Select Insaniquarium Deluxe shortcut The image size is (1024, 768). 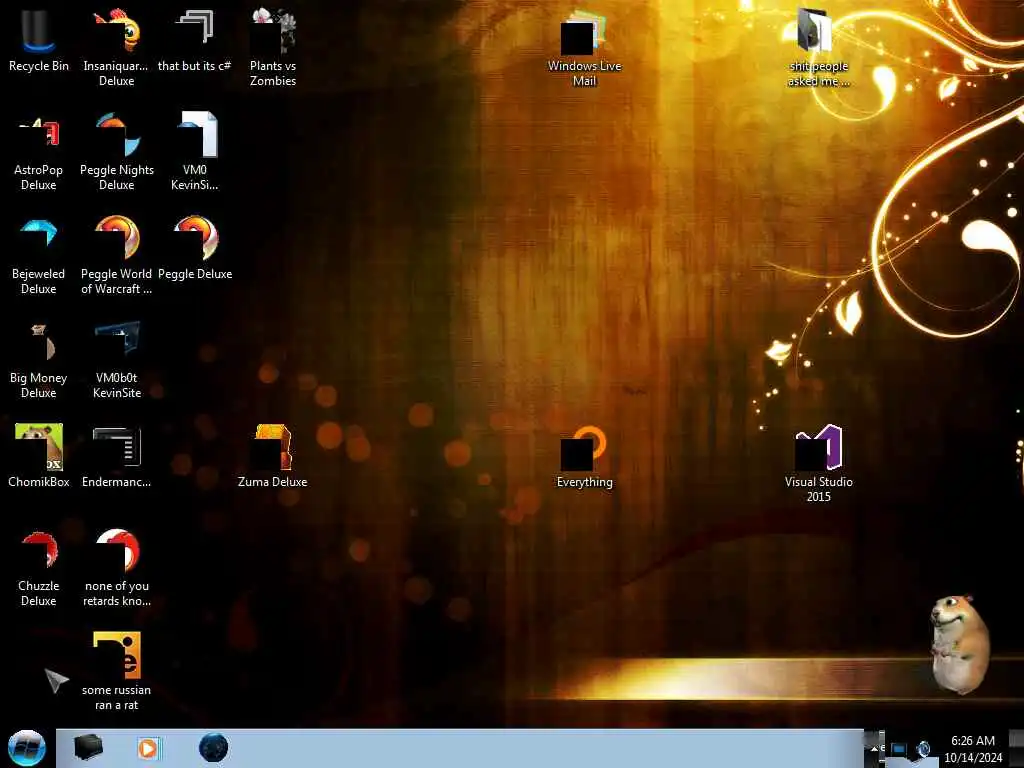116,47
